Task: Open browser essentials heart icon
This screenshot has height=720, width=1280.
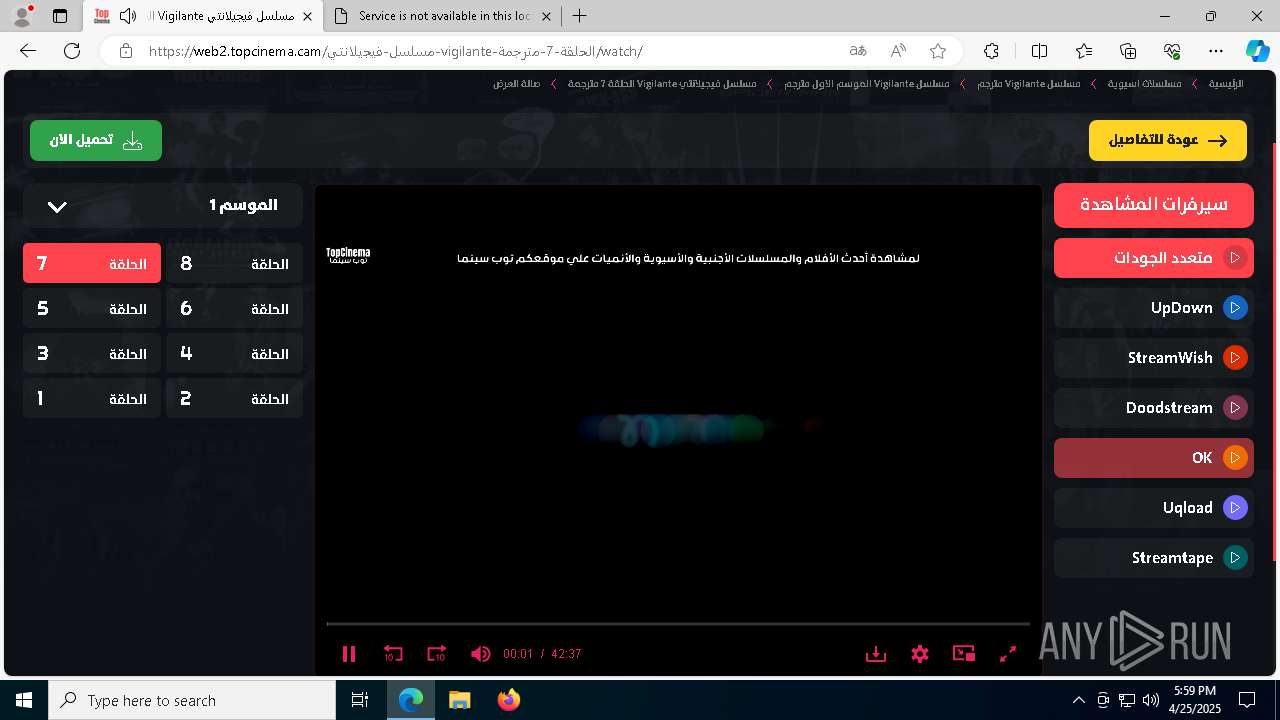Action: pyautogui.click(x=1172, y=51)
